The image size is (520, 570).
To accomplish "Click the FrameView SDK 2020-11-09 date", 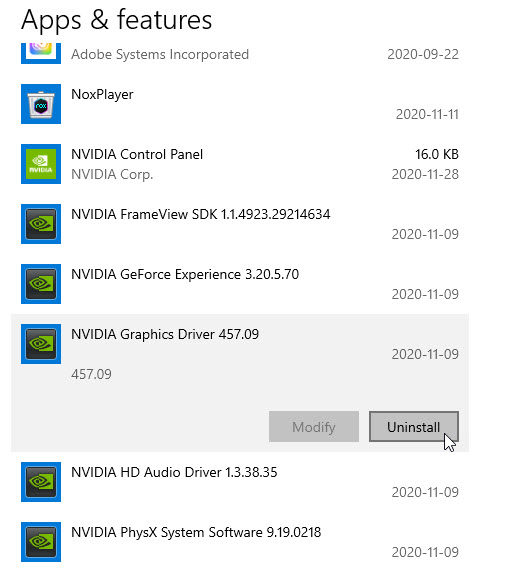I will pos(425,234).
